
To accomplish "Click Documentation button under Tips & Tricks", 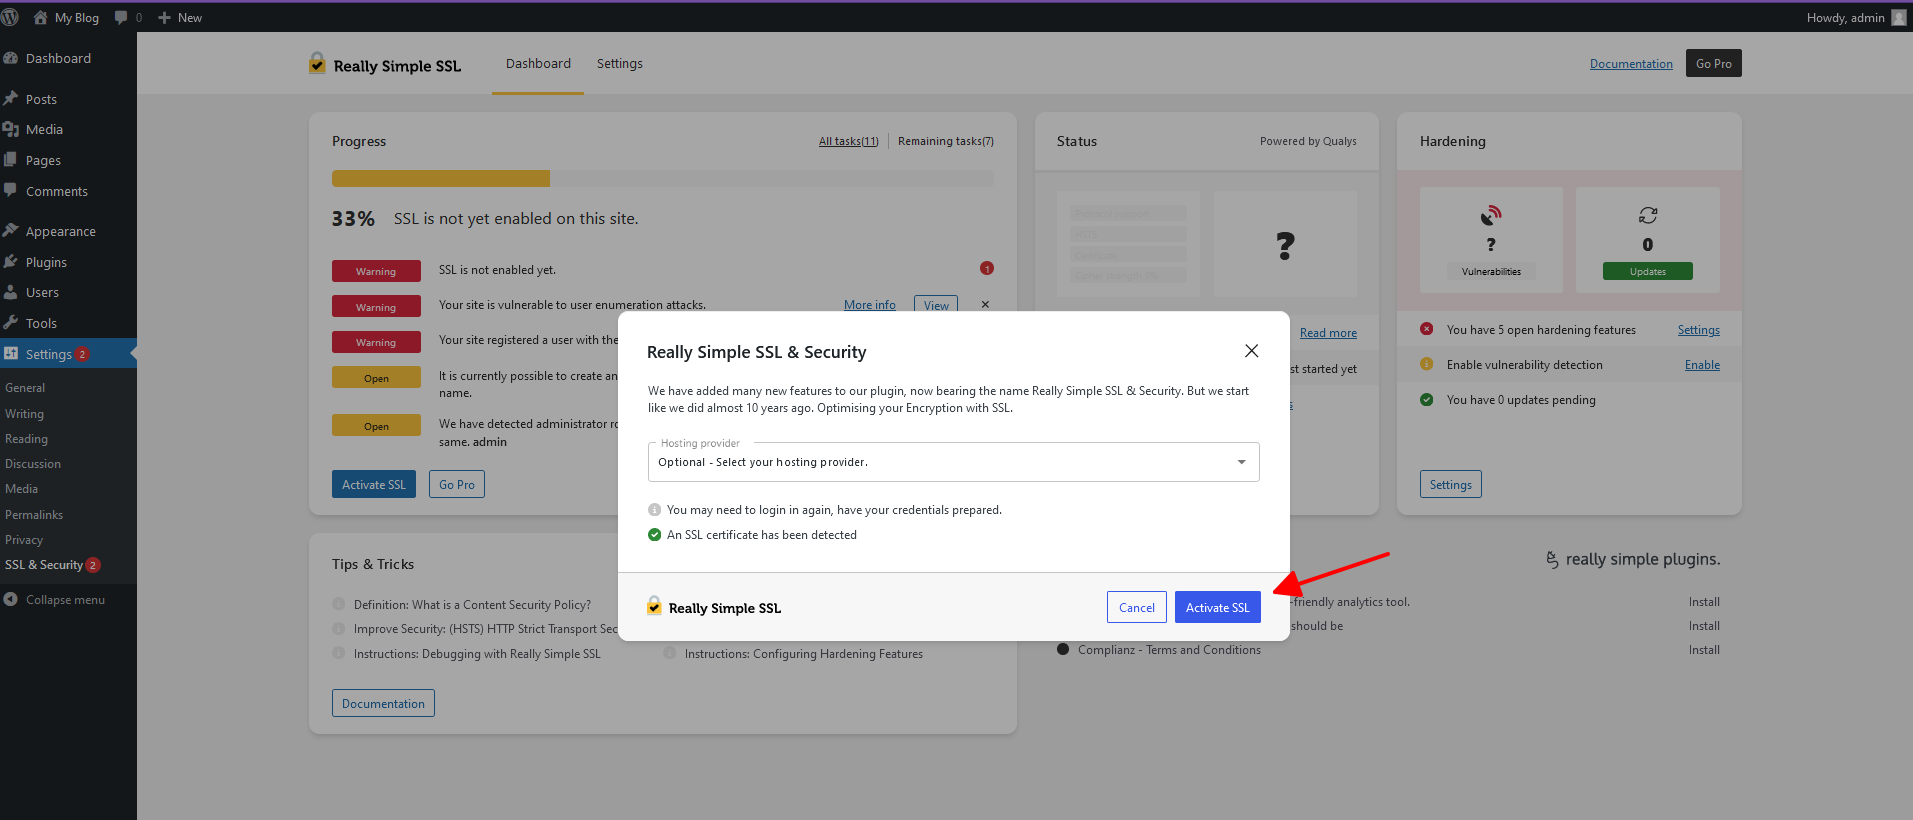I will 383,703.
